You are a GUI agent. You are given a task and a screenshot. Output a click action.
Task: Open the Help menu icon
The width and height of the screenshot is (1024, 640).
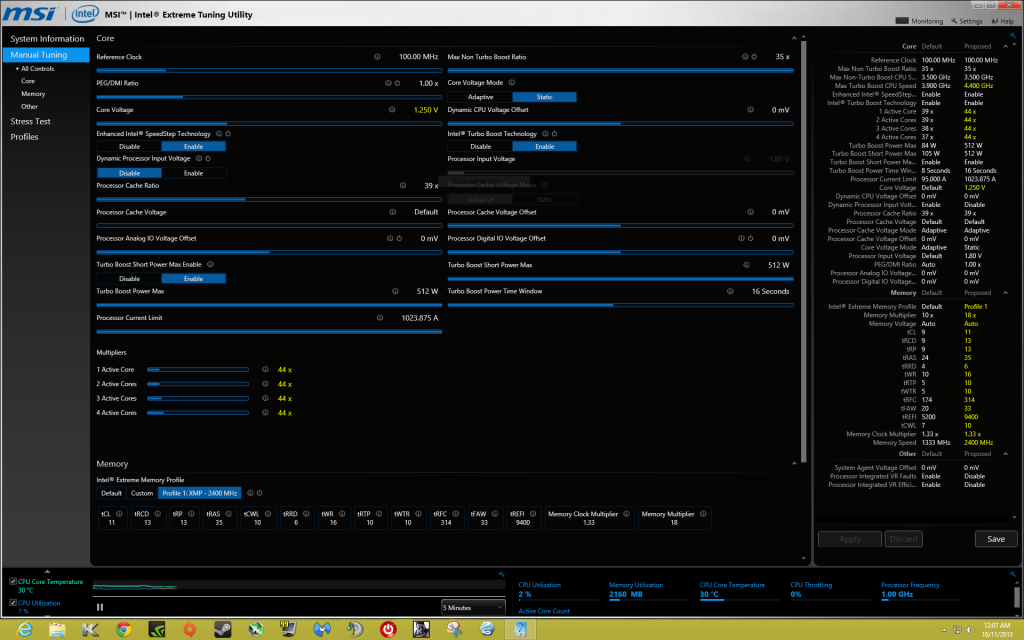pyautogui.click(x=995, y=21)
